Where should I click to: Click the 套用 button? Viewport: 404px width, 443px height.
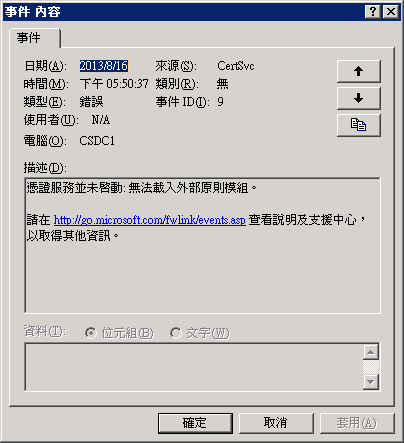coord(357,423)
